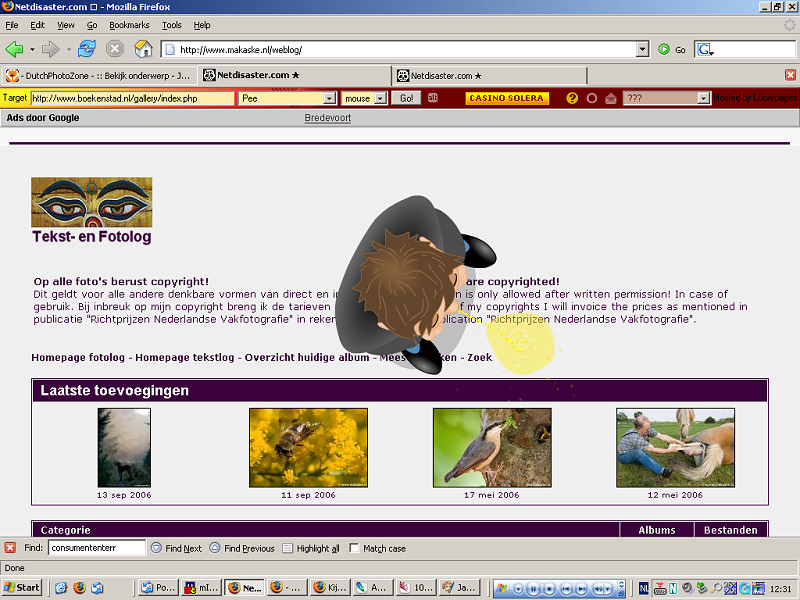Enable the Match case checkbox
This screenshot has height=600, width=800.
point(355,548)
